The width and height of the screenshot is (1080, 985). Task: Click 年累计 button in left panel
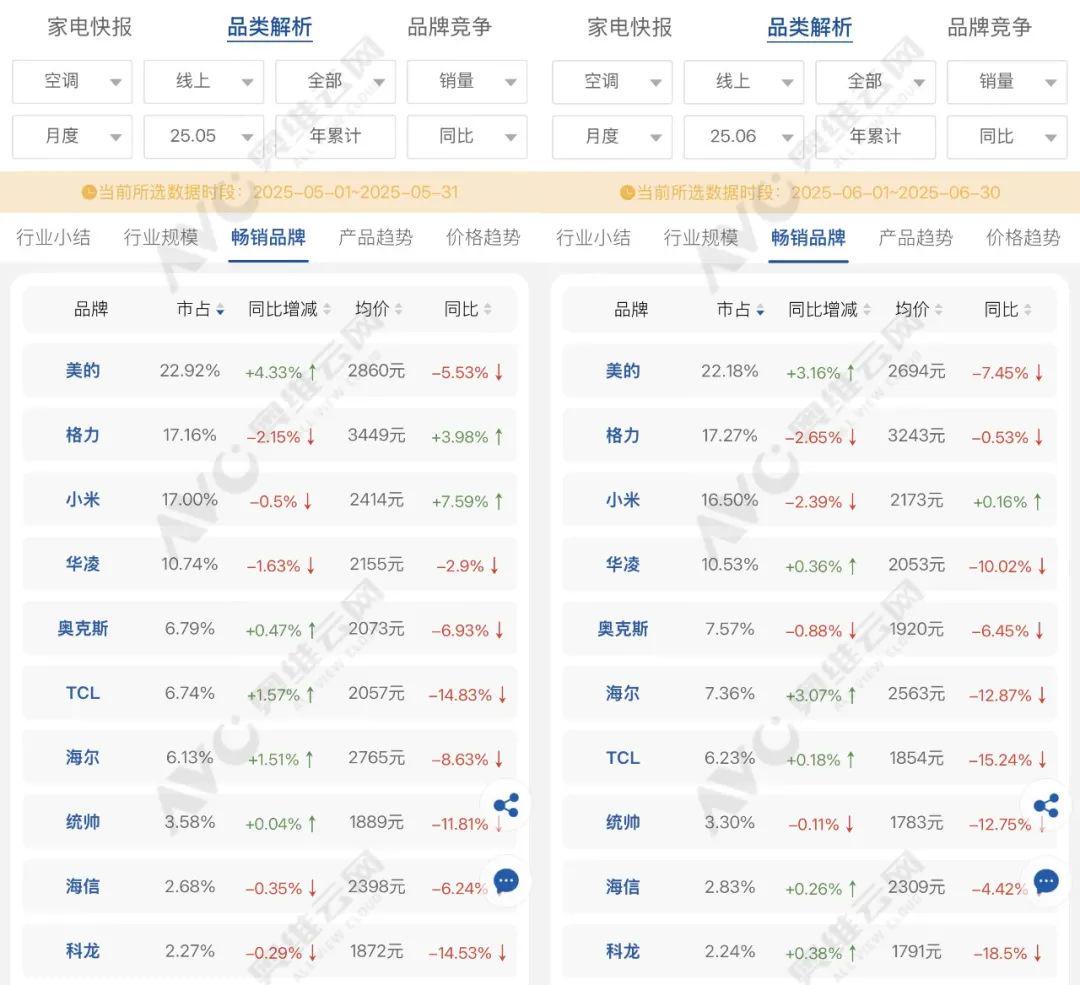(x=335, y=136)
